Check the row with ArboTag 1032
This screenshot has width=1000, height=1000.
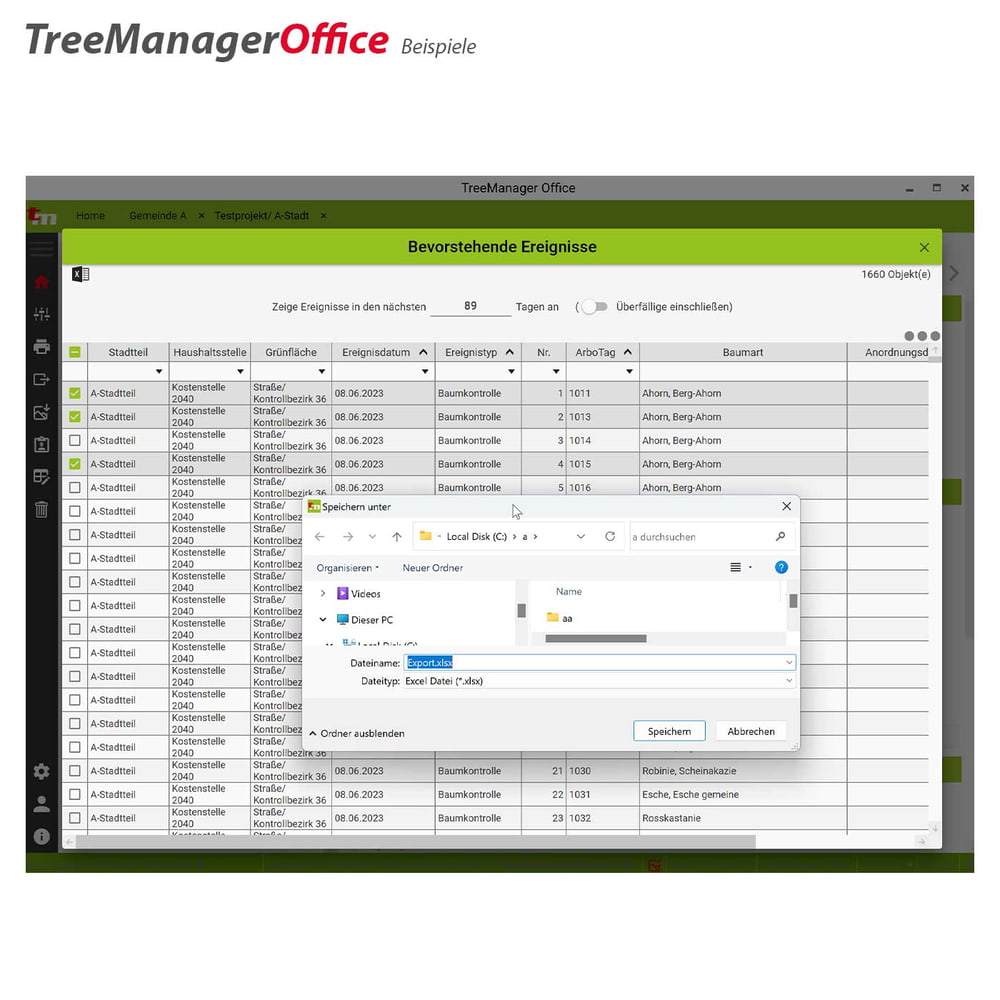tap(75, 818)
